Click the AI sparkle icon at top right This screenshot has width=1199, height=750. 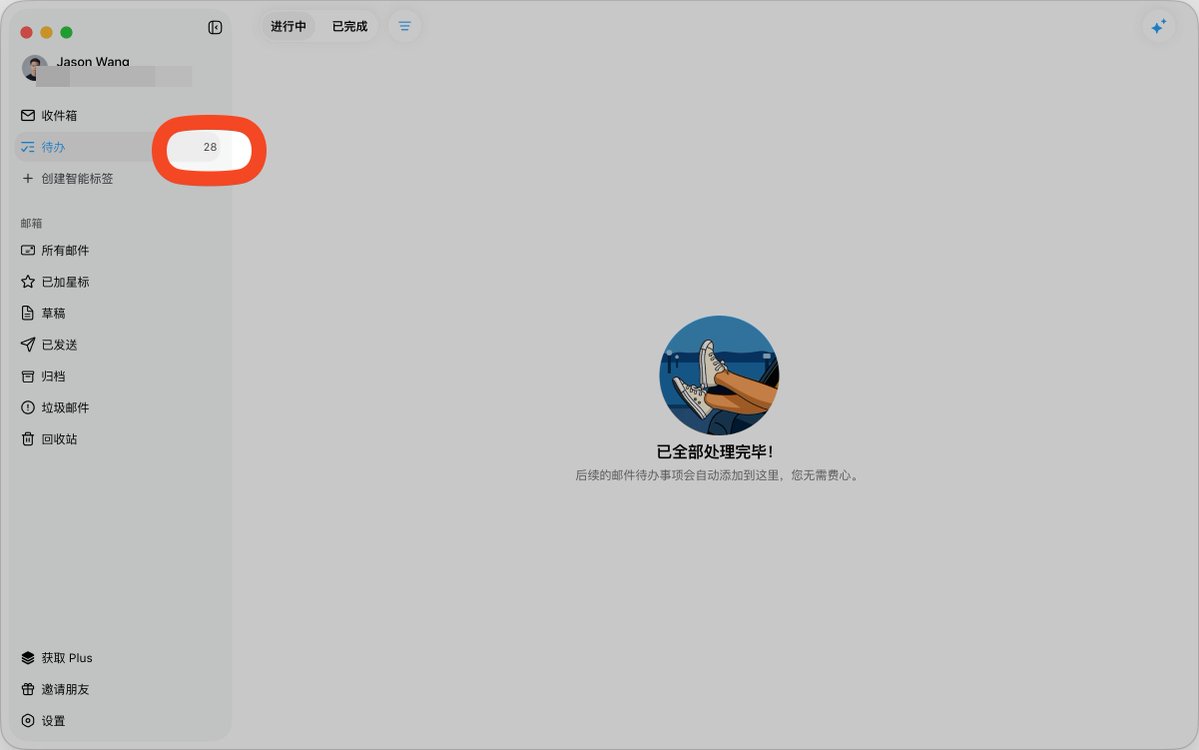tap(1158, 27)
